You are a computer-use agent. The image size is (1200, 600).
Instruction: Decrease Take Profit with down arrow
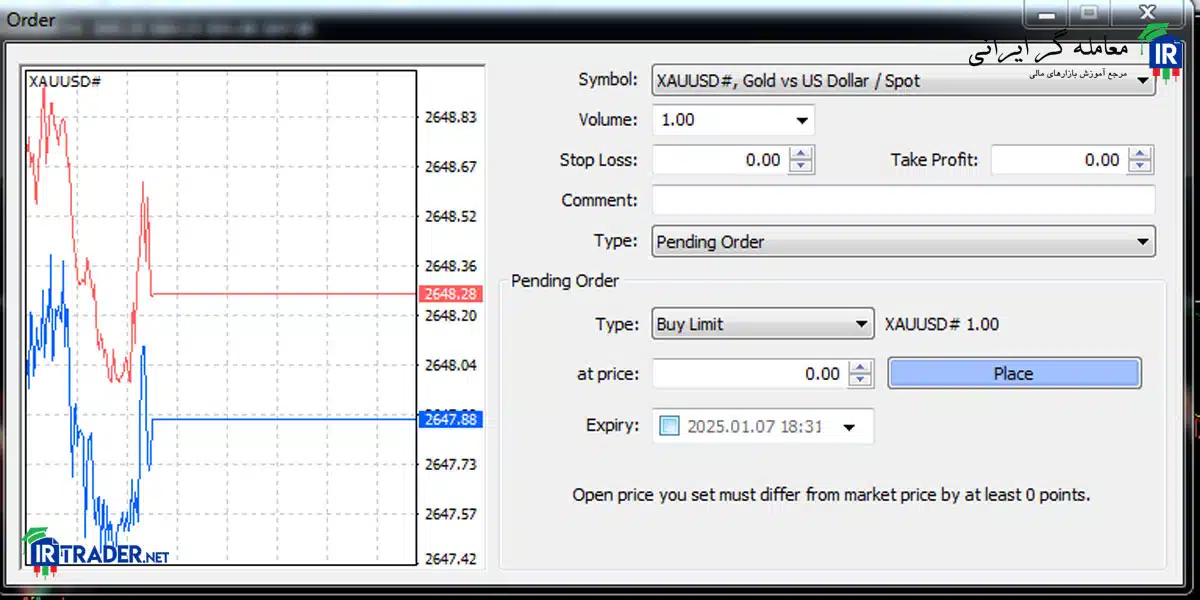point(1141,167)
